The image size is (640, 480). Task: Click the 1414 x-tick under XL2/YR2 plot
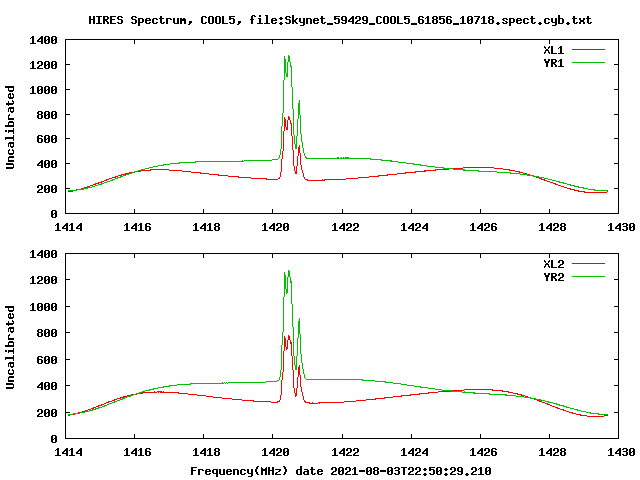coord(68,452)
